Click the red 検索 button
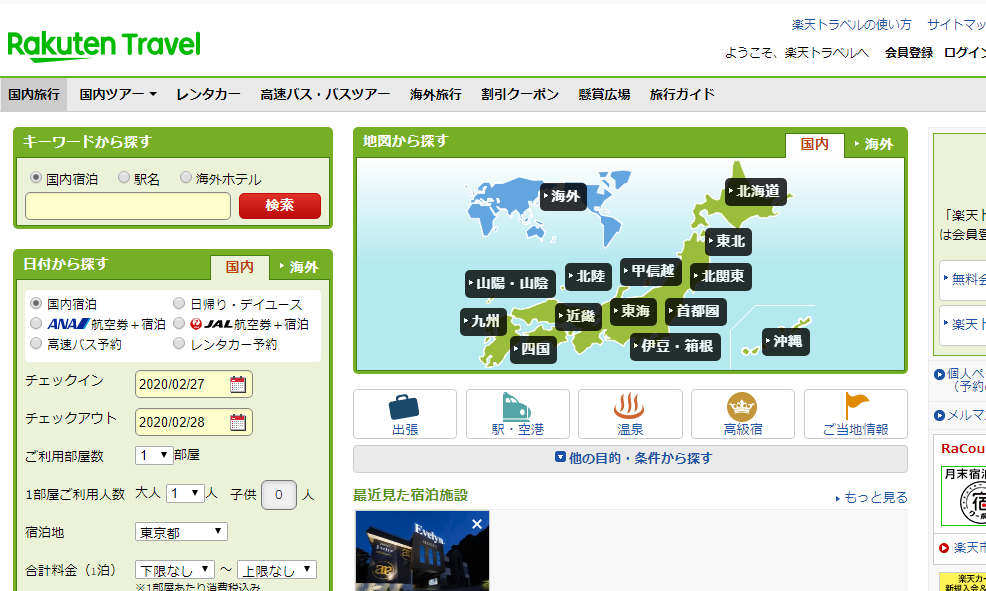Screen dimensions: 986x591 click(280, 206)
